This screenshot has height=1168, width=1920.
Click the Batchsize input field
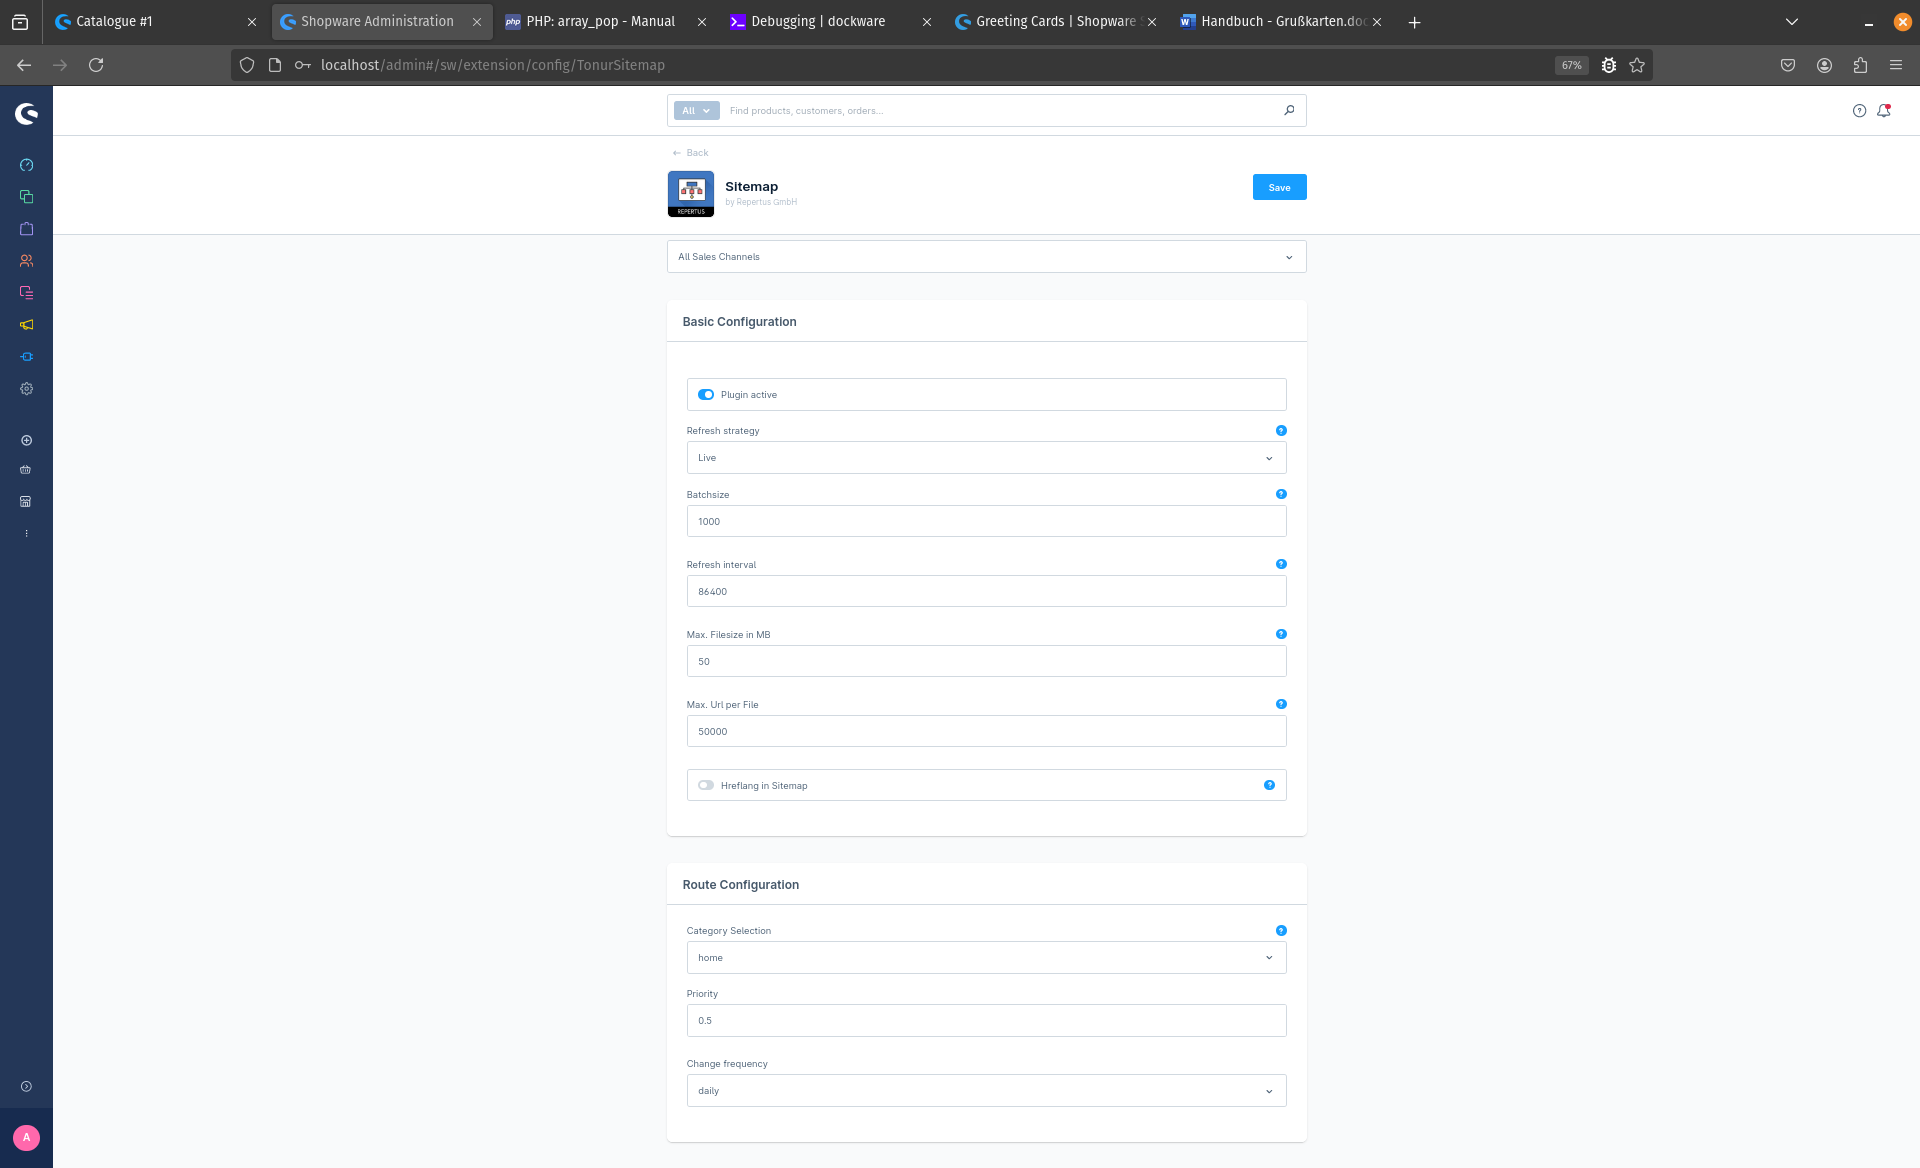tap(986, 522)
